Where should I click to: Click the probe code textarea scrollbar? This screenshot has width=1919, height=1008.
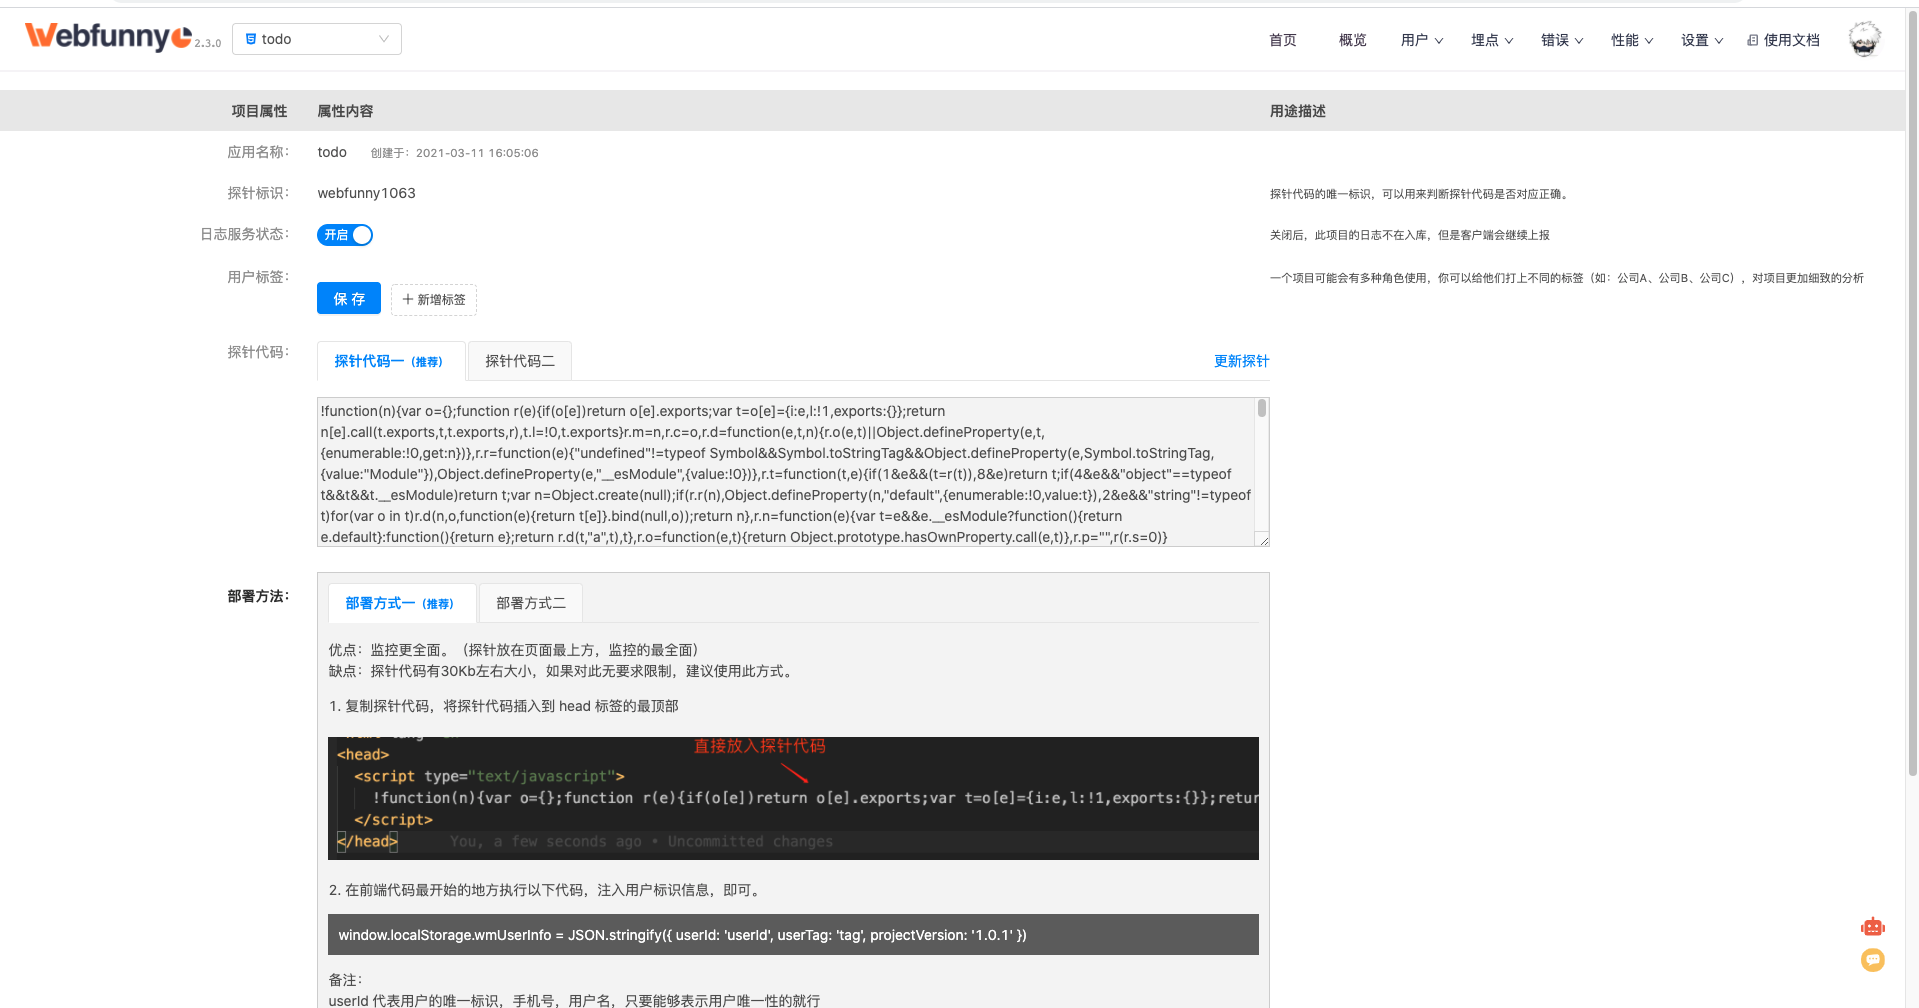coord(1262,408)
